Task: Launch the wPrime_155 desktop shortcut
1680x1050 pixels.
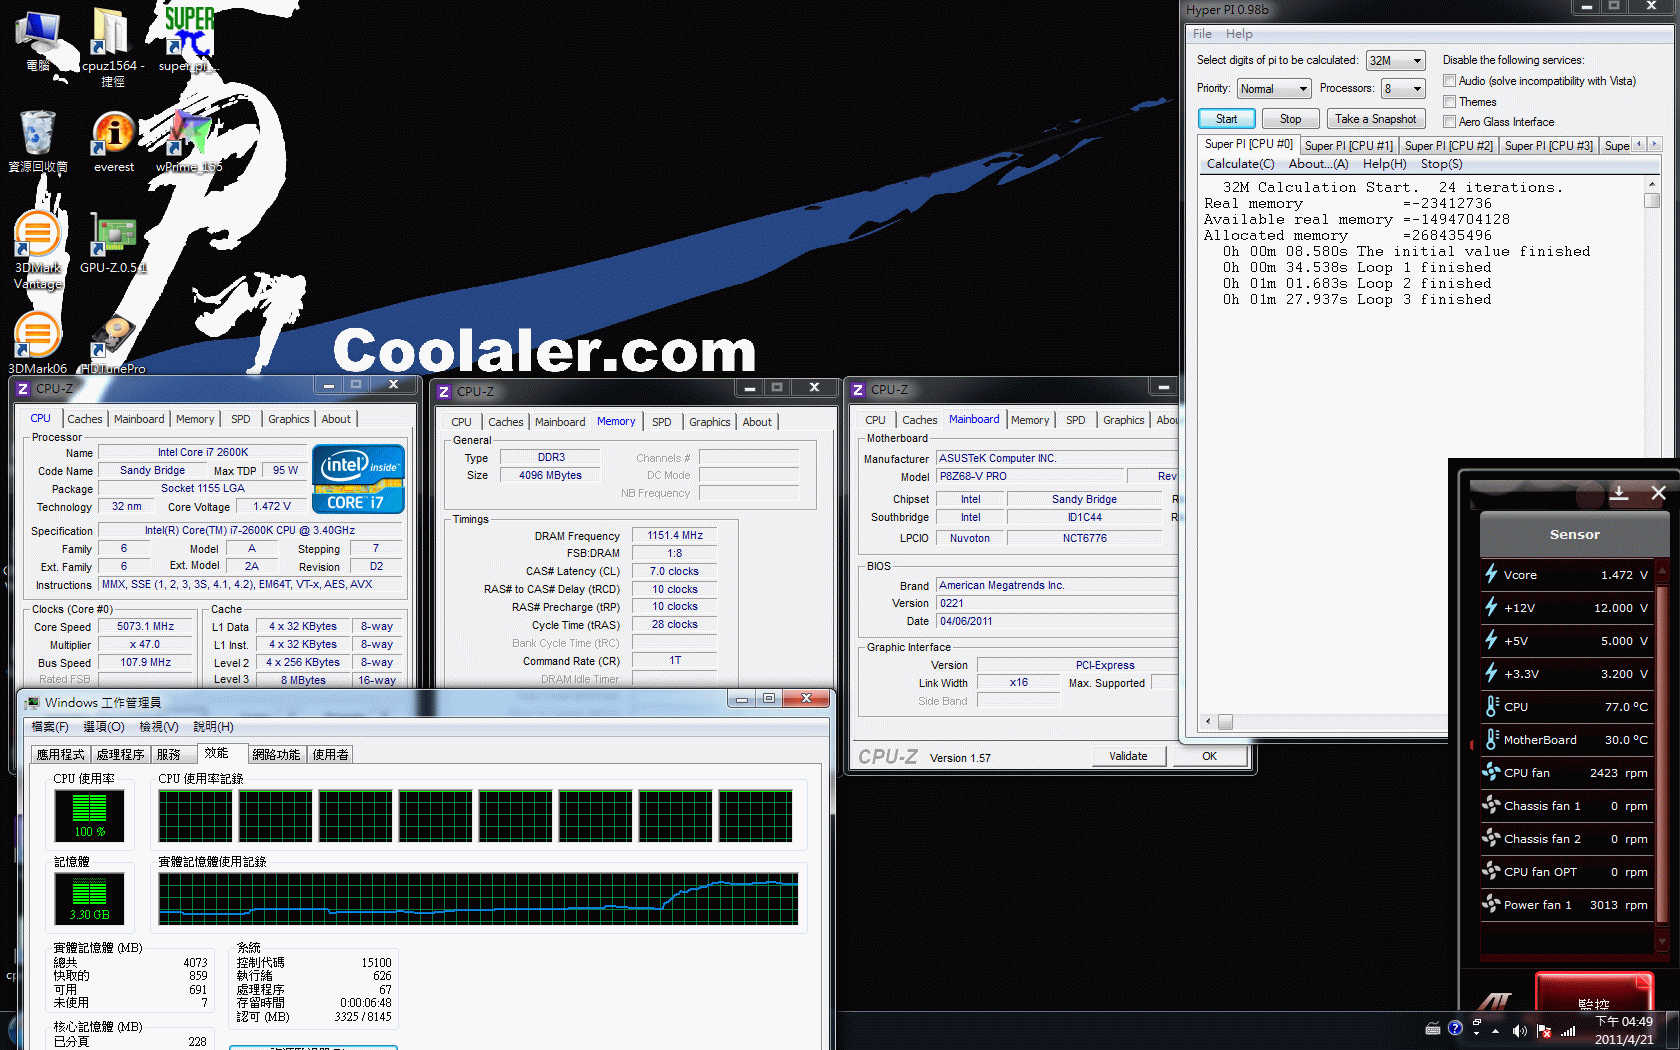Action: point(188,141)
